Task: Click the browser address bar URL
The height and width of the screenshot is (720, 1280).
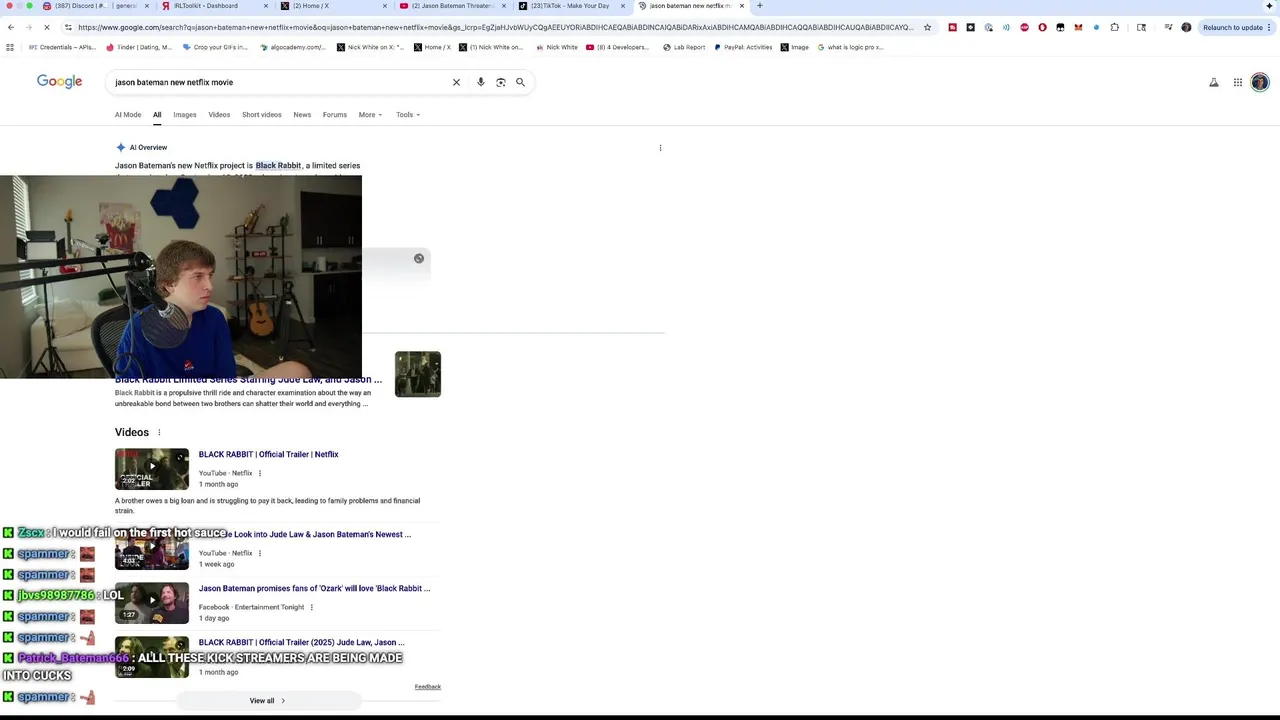Action: (495, 27)
